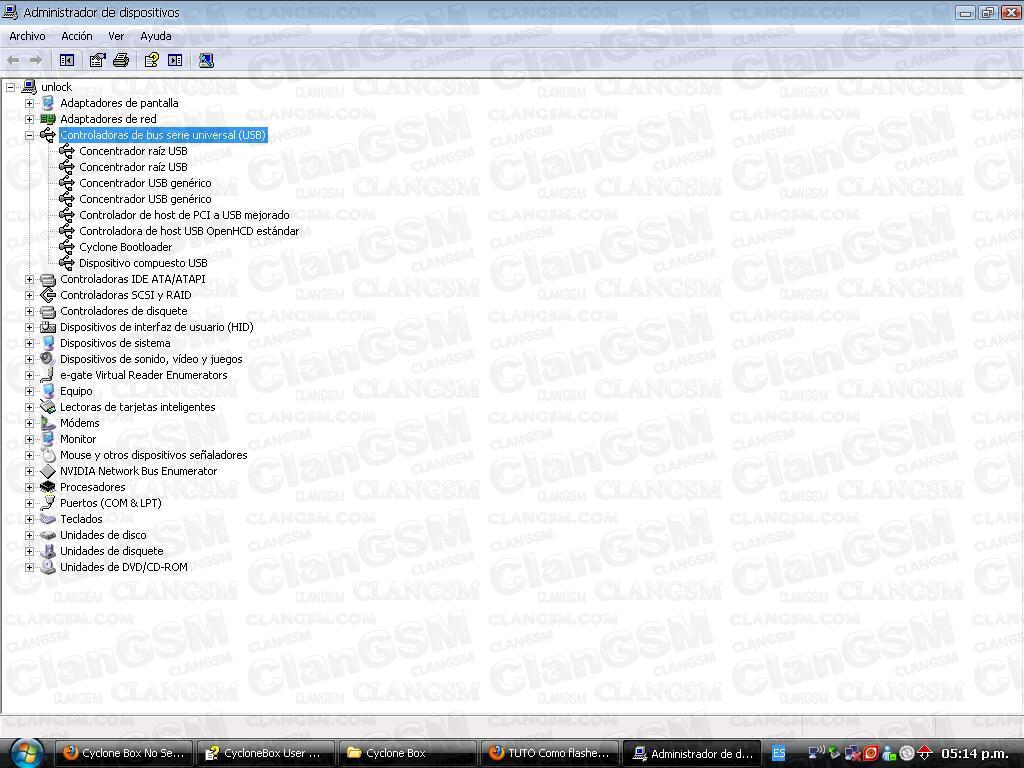The image size is (1024, 768).
Task: Click the Help toolbar icon
Action: pyautogui.click(x=152, y=61)
